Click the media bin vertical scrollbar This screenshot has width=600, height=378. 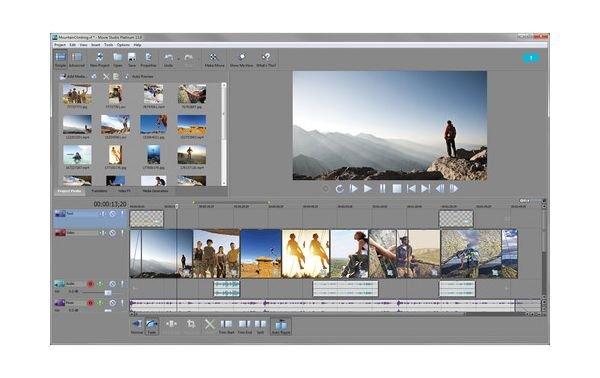(224, 134)
